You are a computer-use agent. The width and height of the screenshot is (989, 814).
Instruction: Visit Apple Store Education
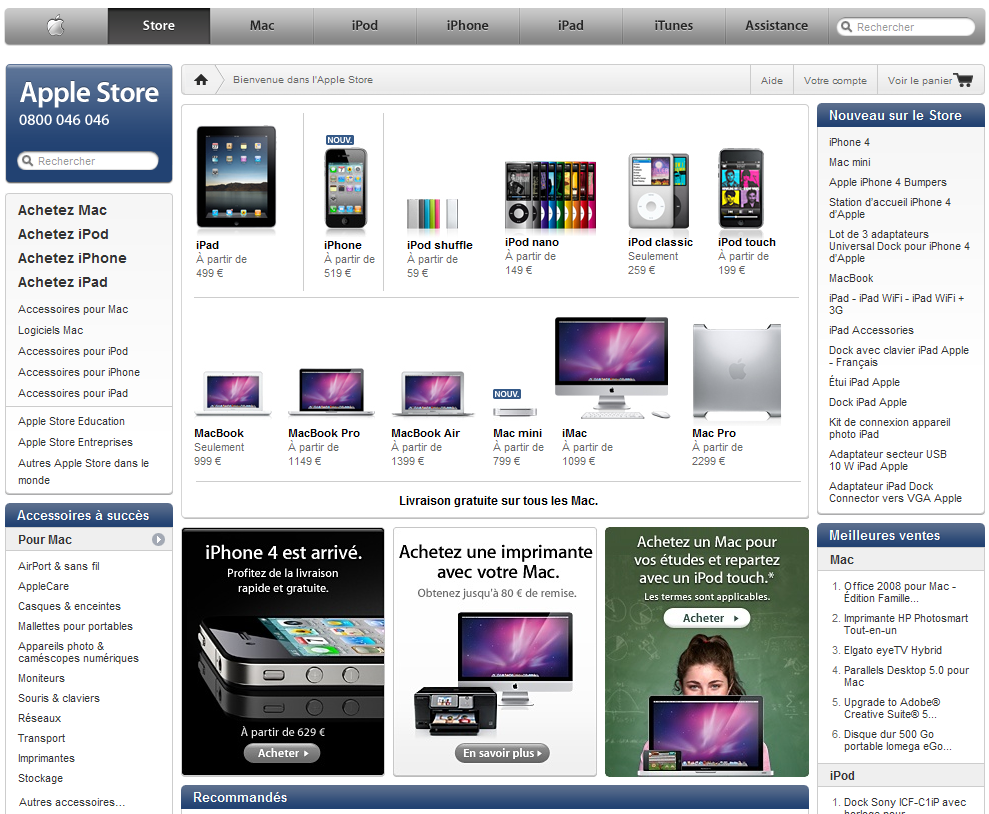tap(71, 421)
